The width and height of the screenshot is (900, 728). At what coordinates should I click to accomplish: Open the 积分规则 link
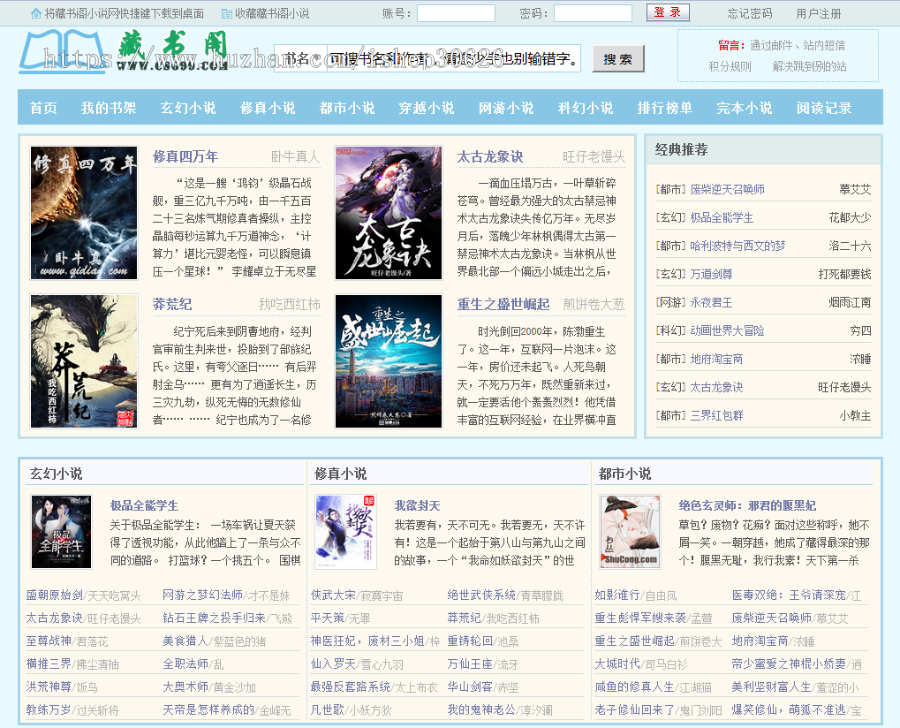[730, 67]
